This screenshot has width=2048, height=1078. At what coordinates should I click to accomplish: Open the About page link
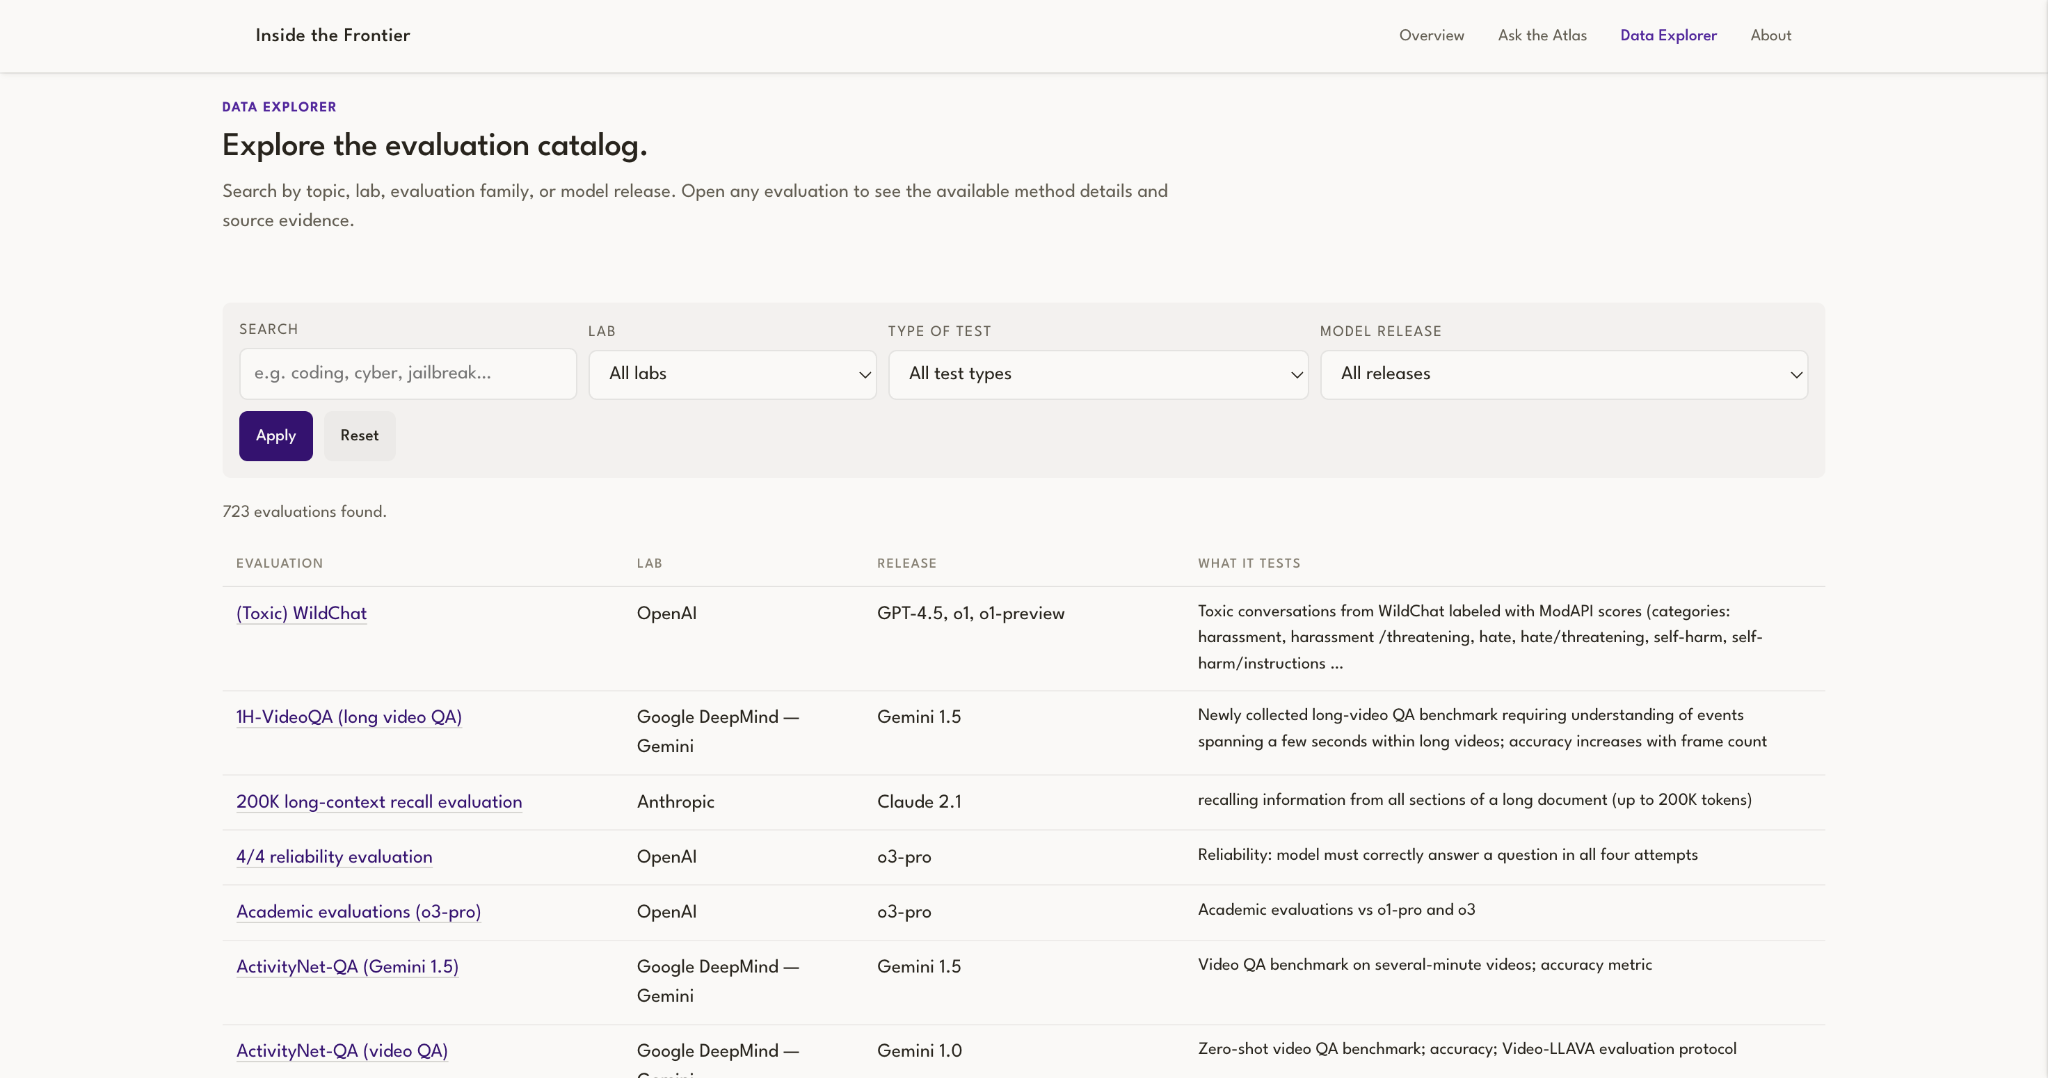[1770, 35]
